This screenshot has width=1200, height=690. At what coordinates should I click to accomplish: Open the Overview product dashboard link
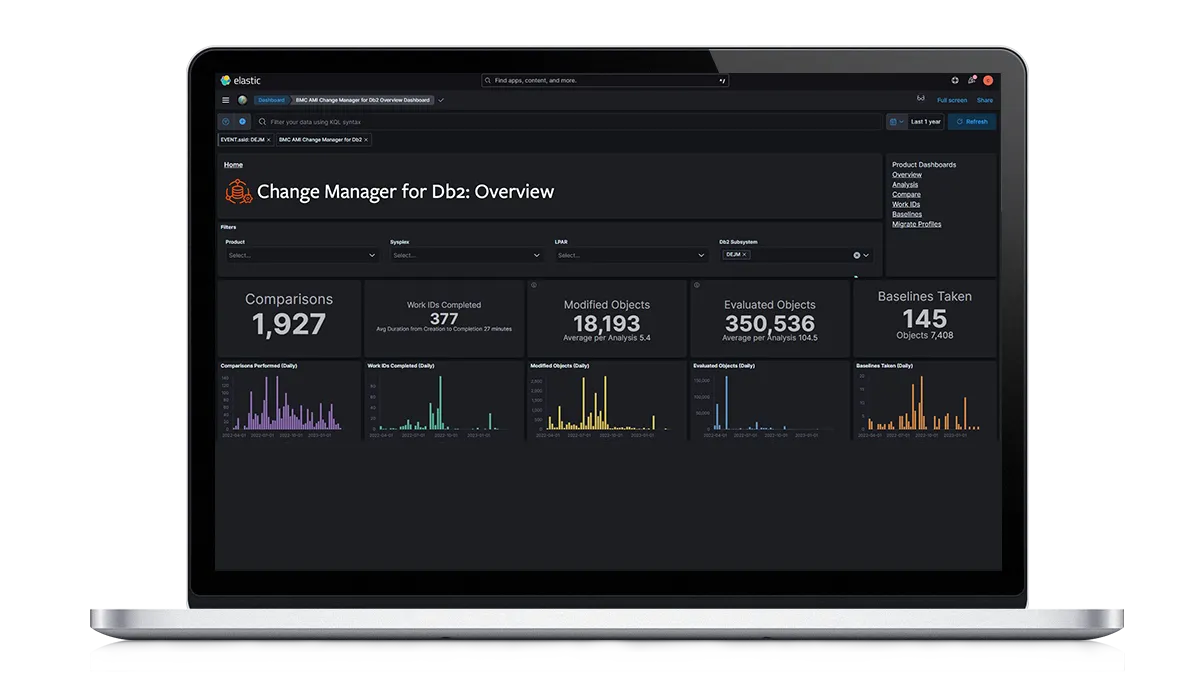pos(907,175)
